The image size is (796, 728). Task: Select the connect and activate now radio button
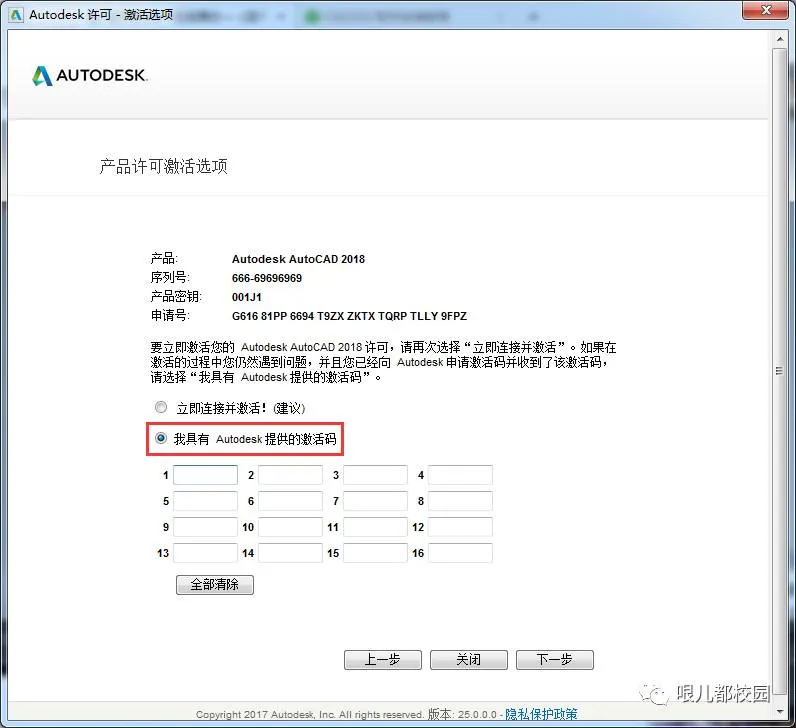tap(160, 407)
